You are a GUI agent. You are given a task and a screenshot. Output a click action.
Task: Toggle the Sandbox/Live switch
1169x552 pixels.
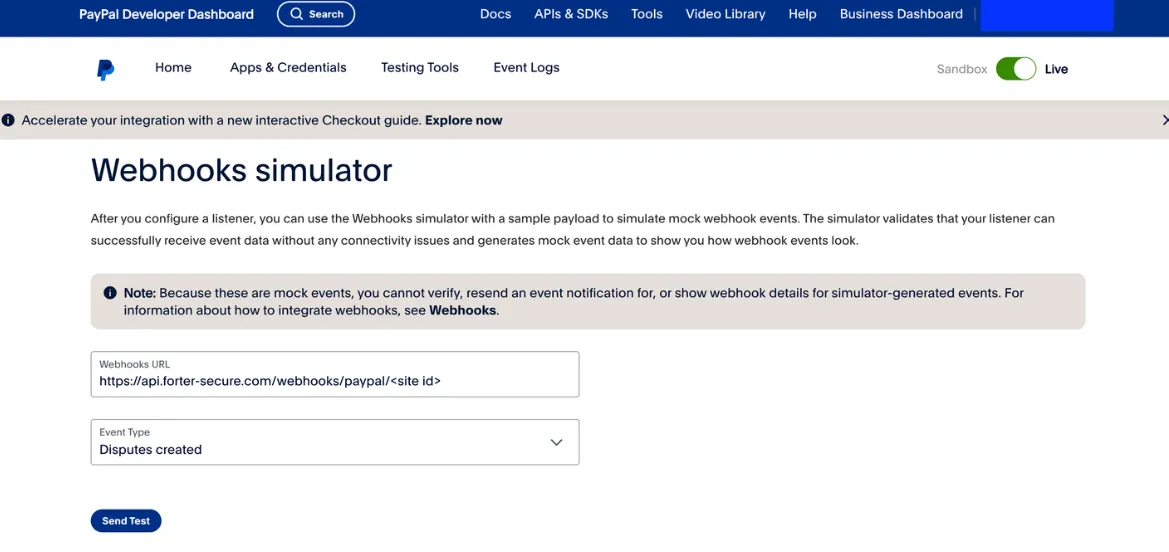pyautogui.click(x=1015, y=69)
